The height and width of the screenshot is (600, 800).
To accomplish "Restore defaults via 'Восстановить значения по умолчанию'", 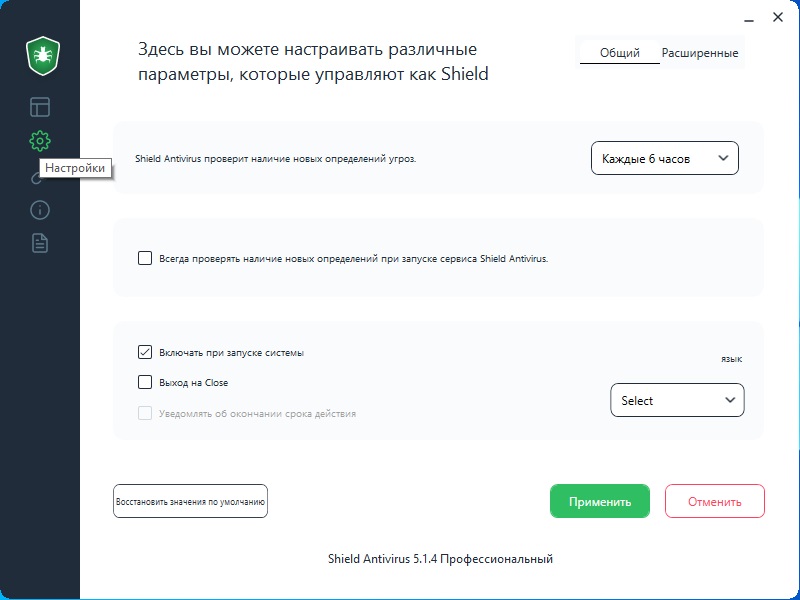I will coord(190,501).
